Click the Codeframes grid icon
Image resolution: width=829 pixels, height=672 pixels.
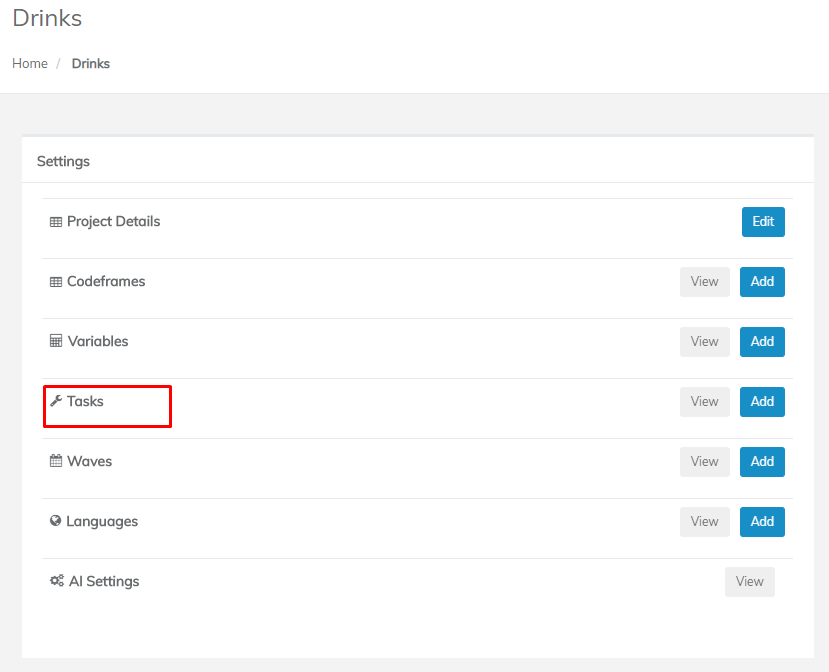point(56,282)
